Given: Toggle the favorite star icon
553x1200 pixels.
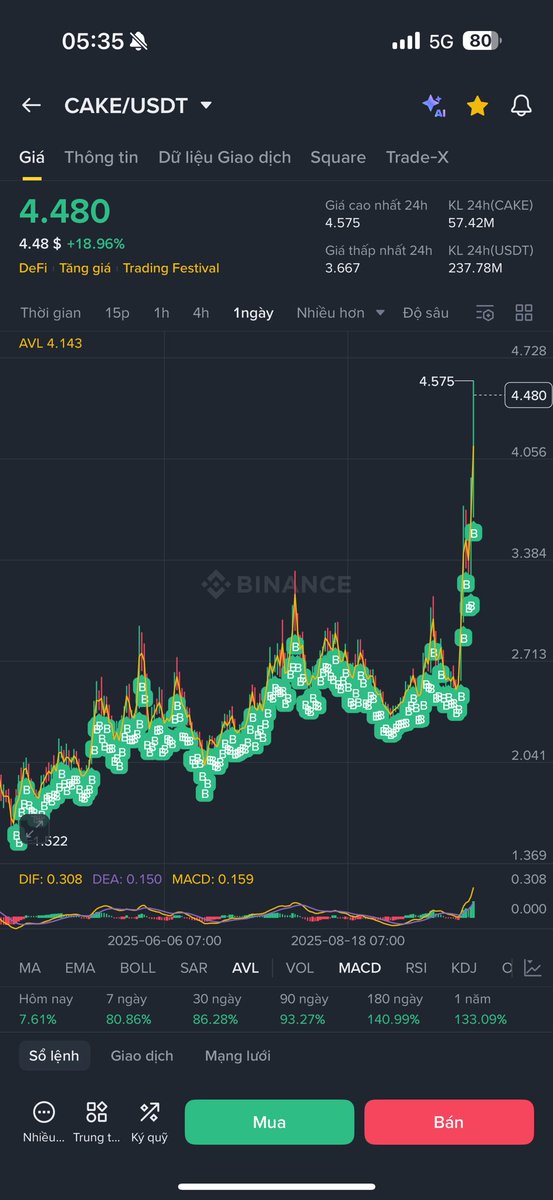Looking at the screenshot, I should 477,105.
